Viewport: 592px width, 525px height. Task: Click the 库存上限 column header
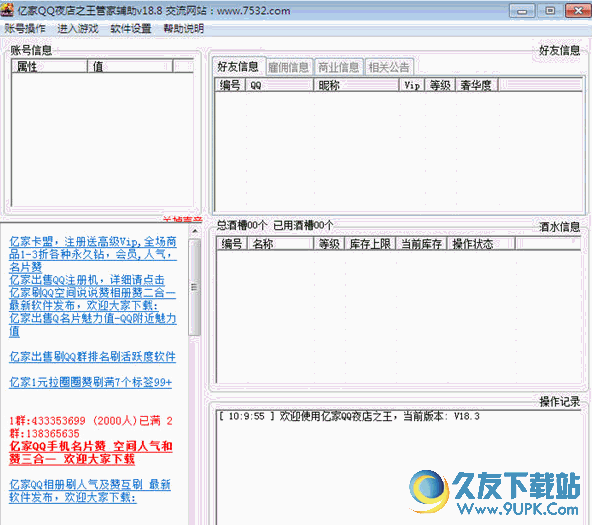pos(370,244)
